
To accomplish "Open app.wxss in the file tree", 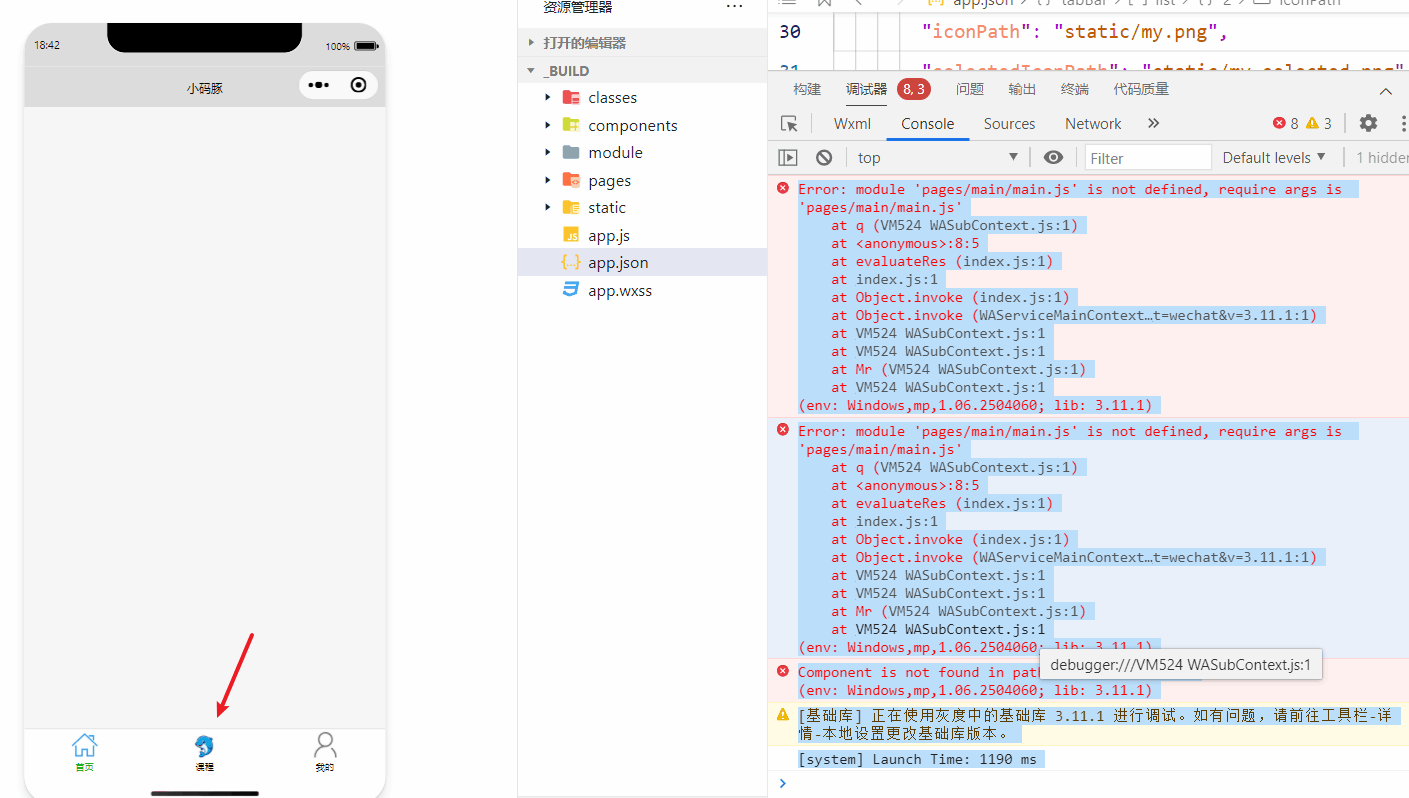I will (x=619, y=291).
